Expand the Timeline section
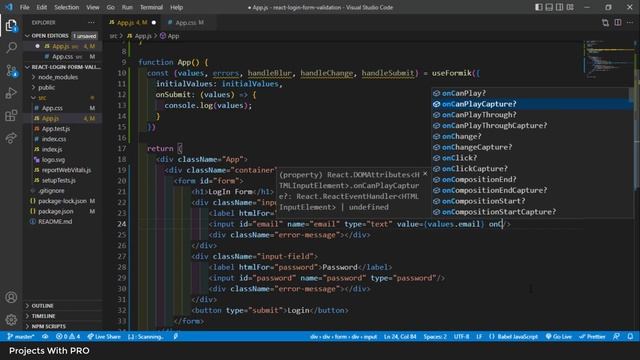This screenshot has height=360, width=640. click(43, 316)
